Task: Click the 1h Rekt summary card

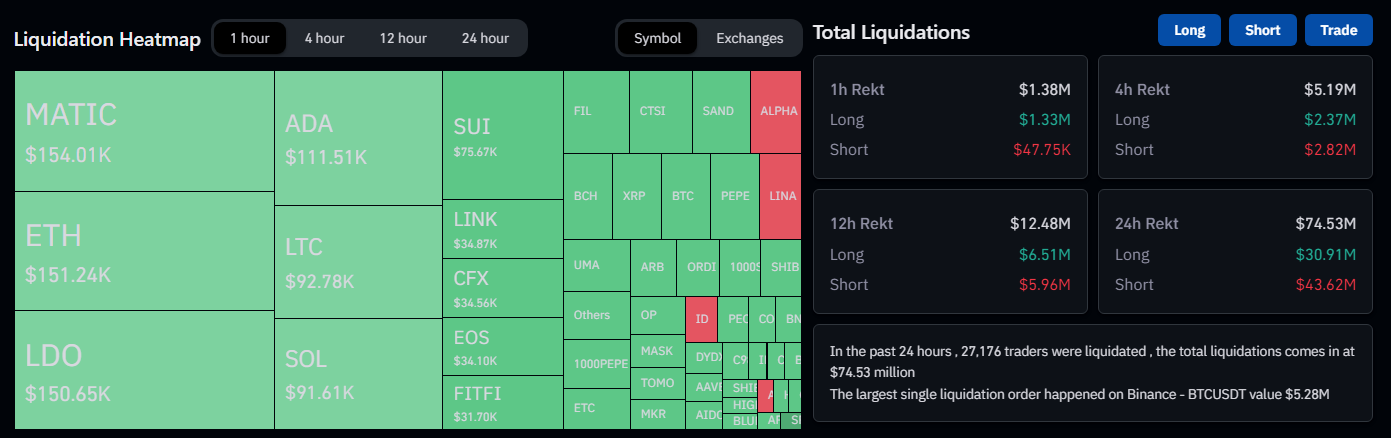Action: click(x=950, y=118)
